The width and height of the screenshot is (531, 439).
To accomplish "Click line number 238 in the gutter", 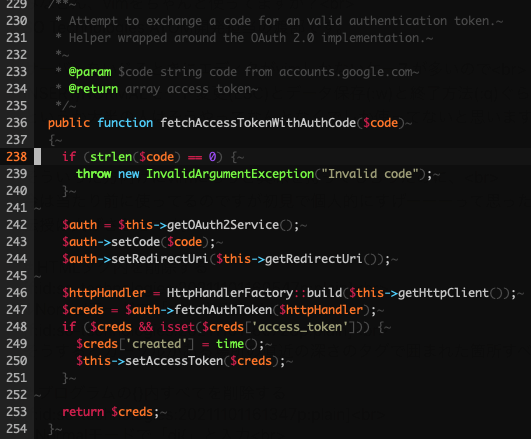I will pos(17,157).
